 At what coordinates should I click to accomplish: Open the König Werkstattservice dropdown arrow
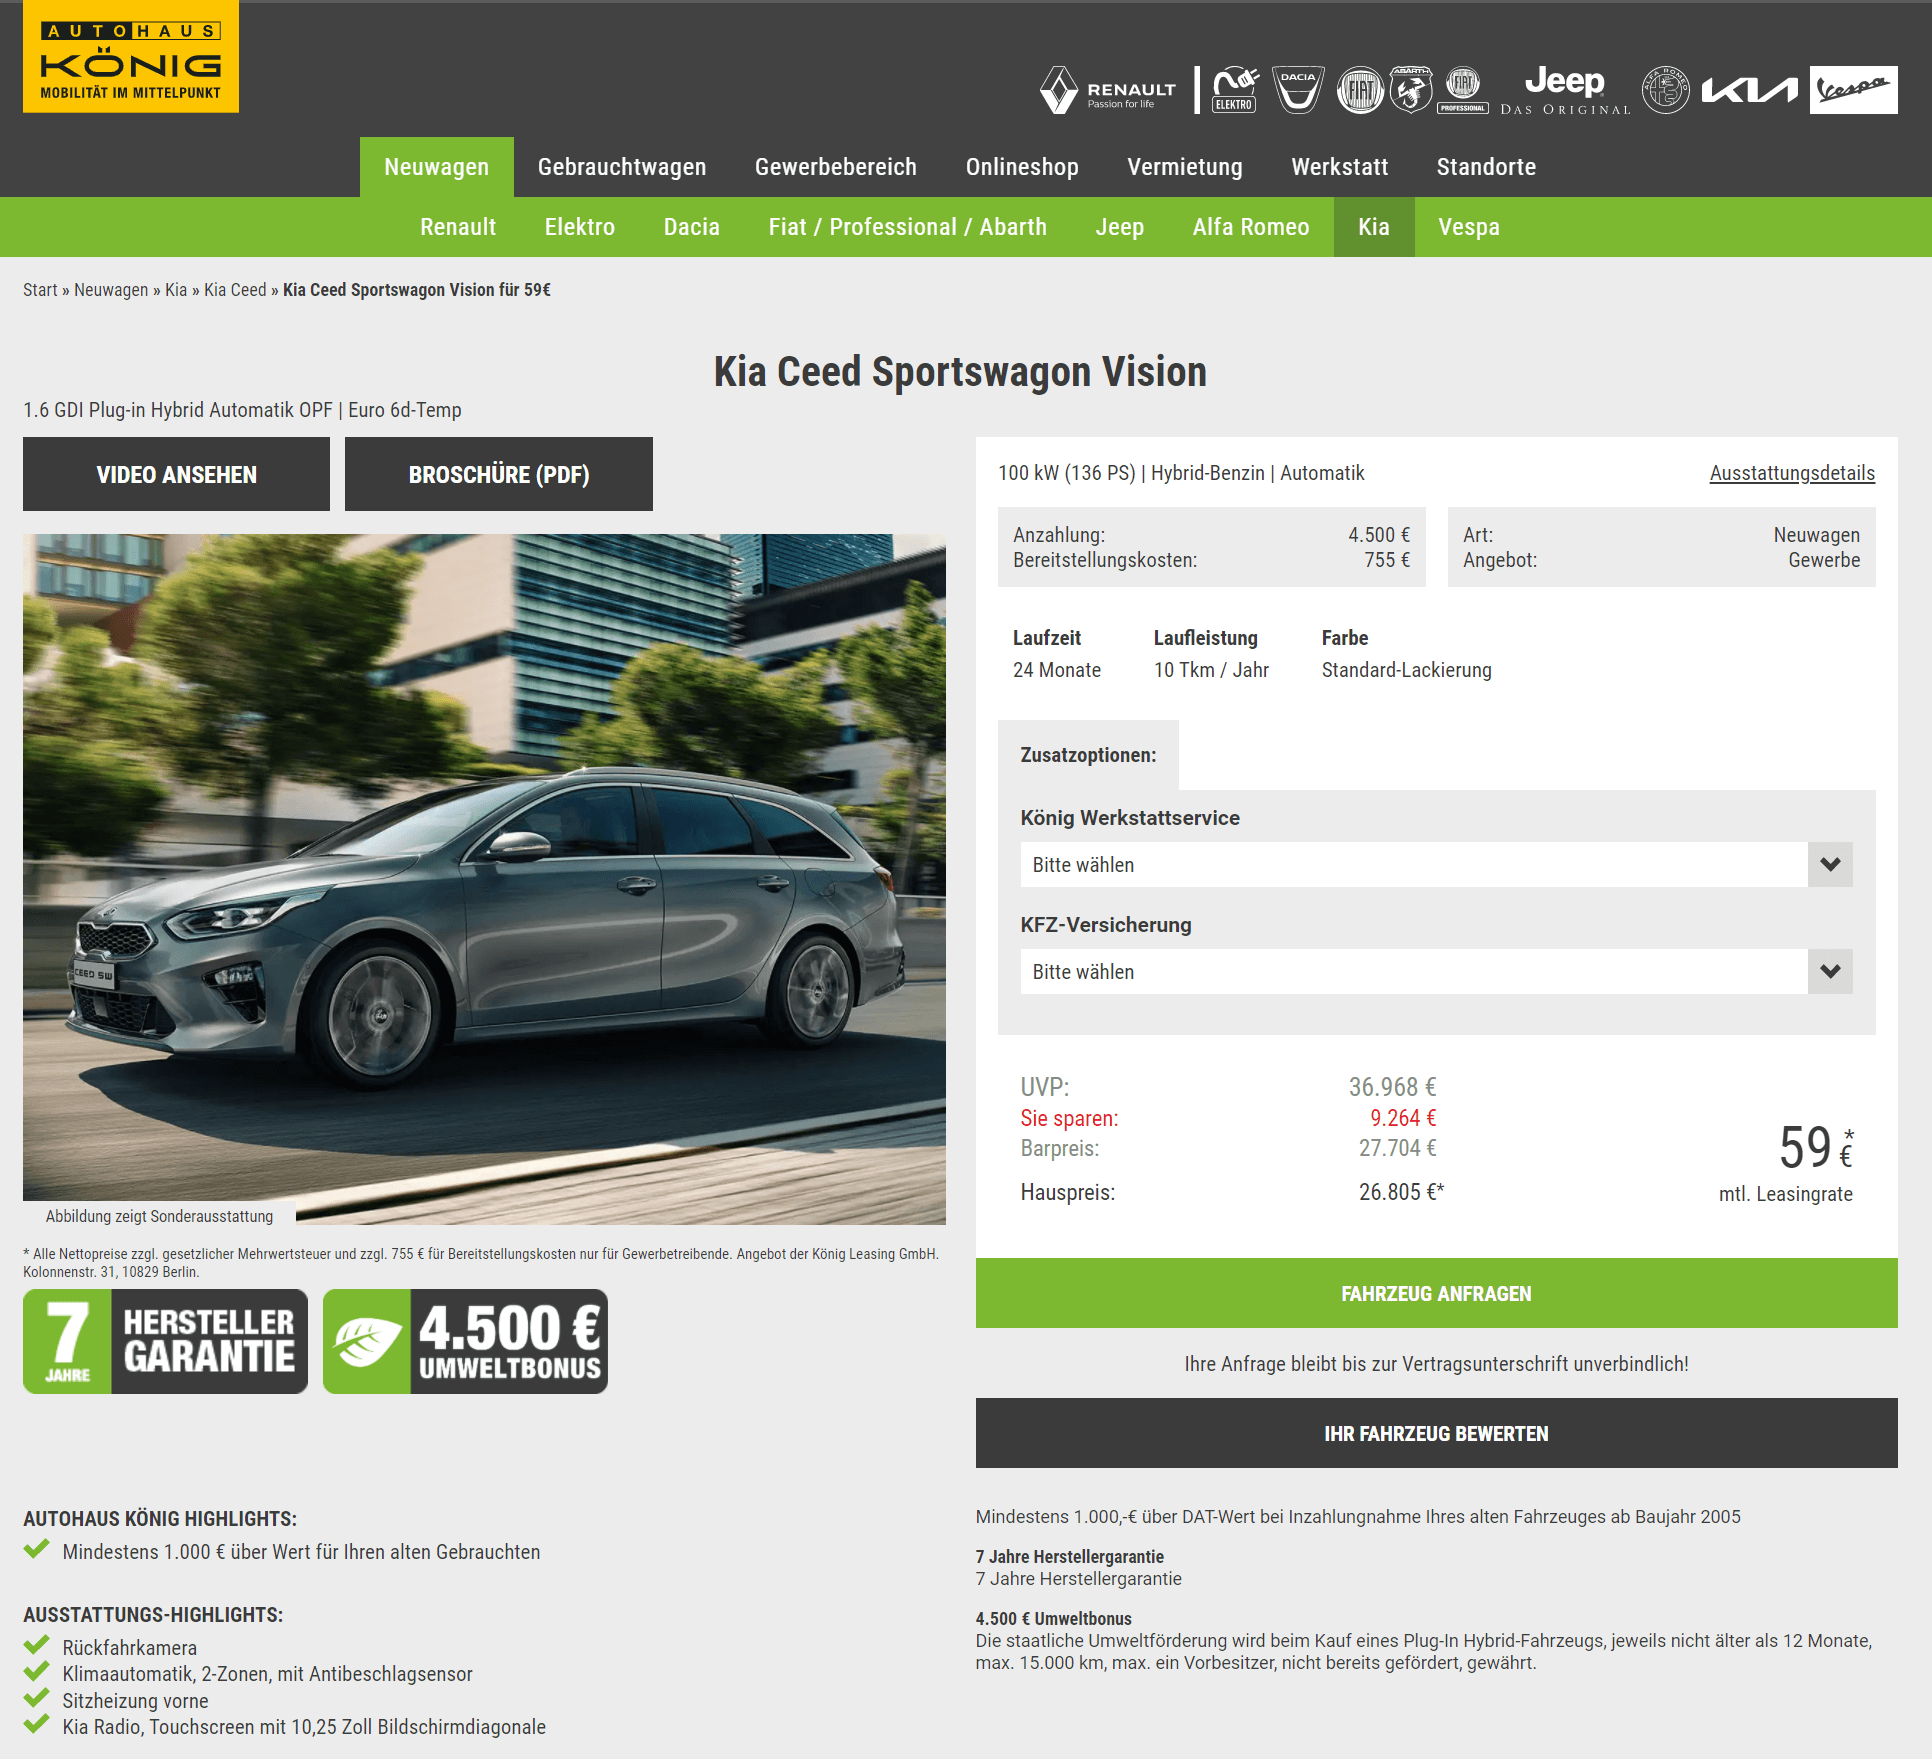[1830, 864]
